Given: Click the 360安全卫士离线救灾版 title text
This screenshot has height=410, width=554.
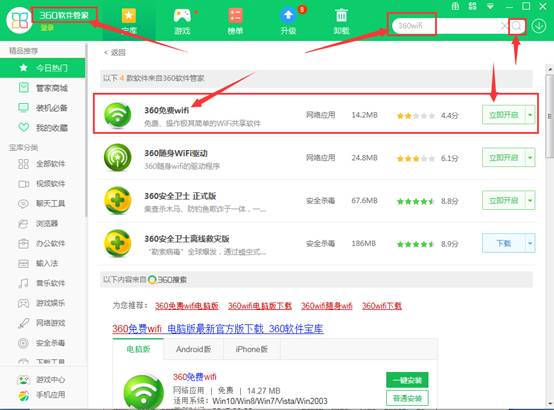Looking at the screenshot, I should [x=187, y=239].
